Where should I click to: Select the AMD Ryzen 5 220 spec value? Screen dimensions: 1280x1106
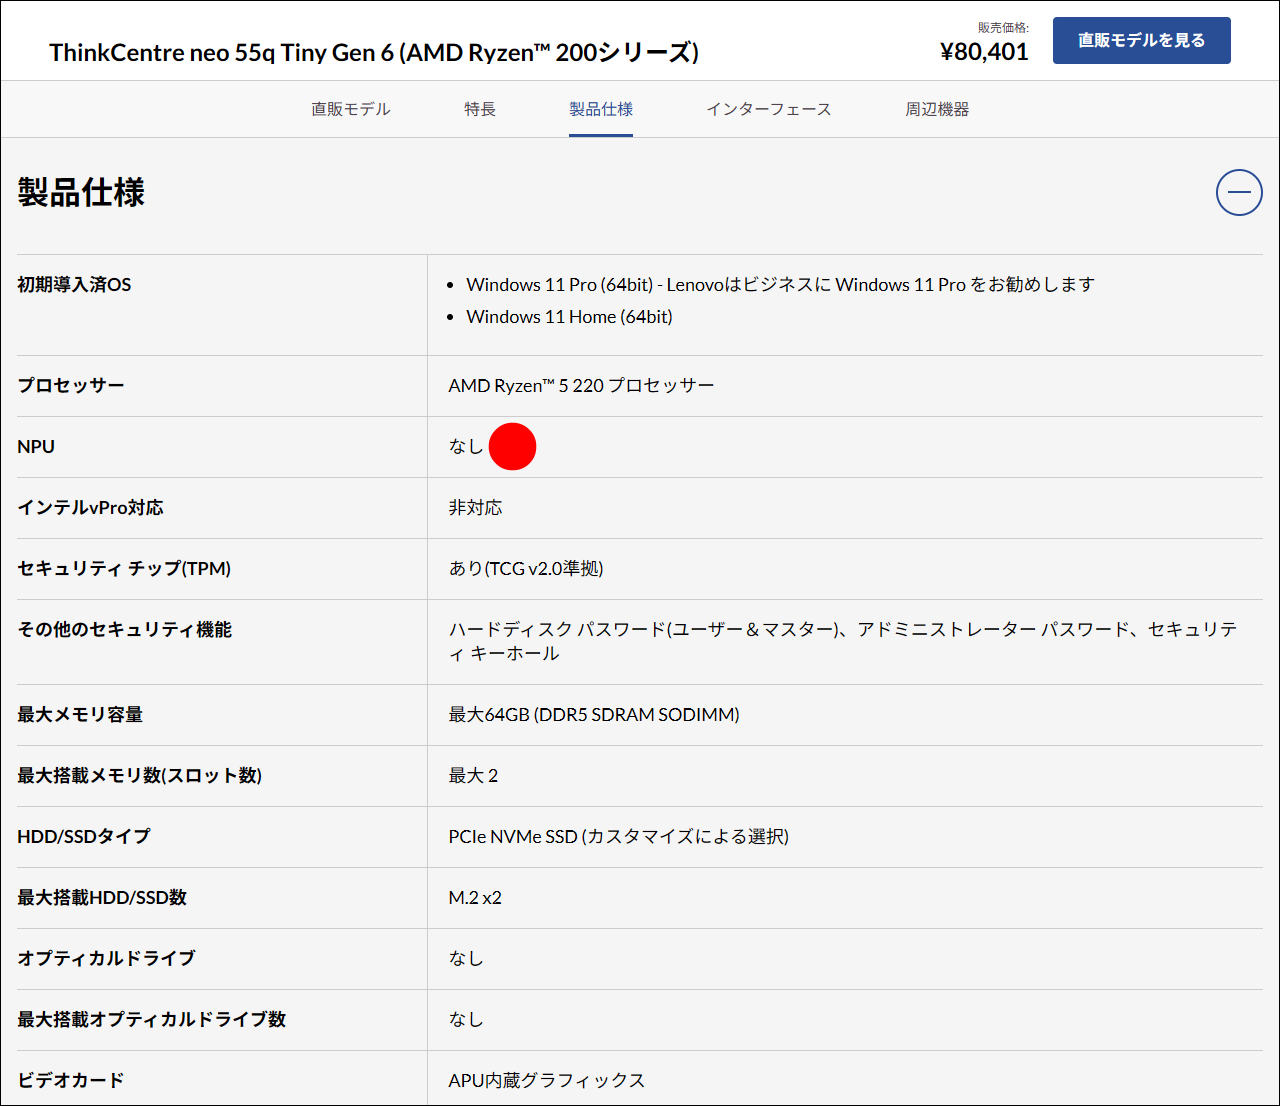tap(581, 385)
